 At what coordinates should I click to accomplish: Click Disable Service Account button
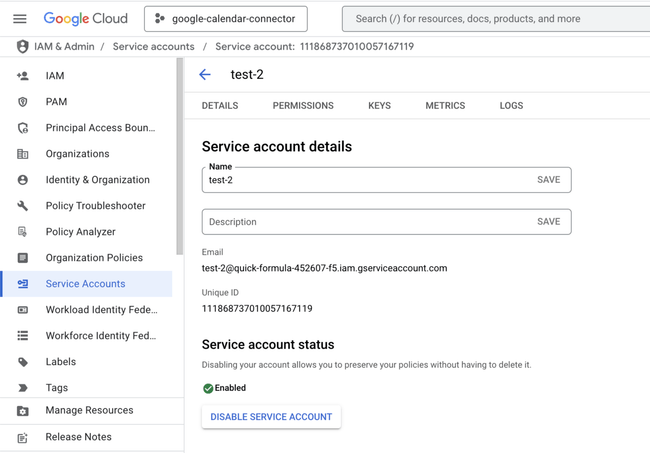coord(271,417)
